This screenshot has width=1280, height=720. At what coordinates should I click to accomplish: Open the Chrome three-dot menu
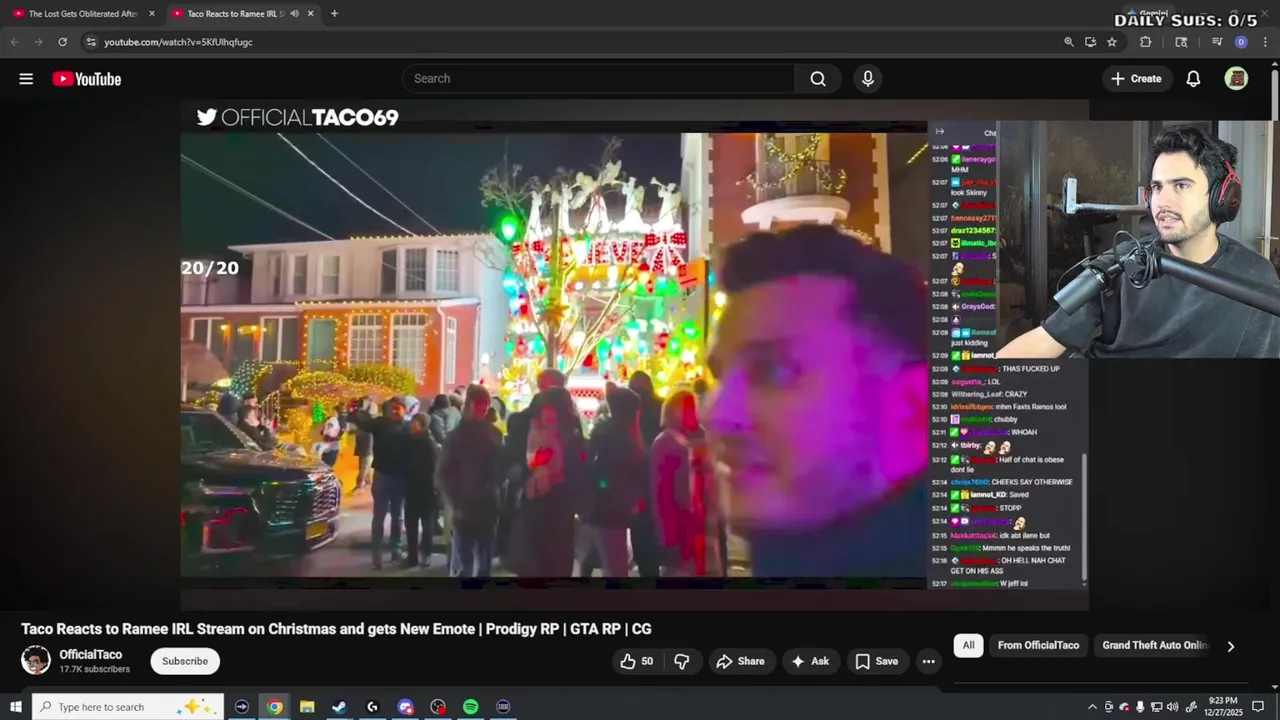(1265, 42)
